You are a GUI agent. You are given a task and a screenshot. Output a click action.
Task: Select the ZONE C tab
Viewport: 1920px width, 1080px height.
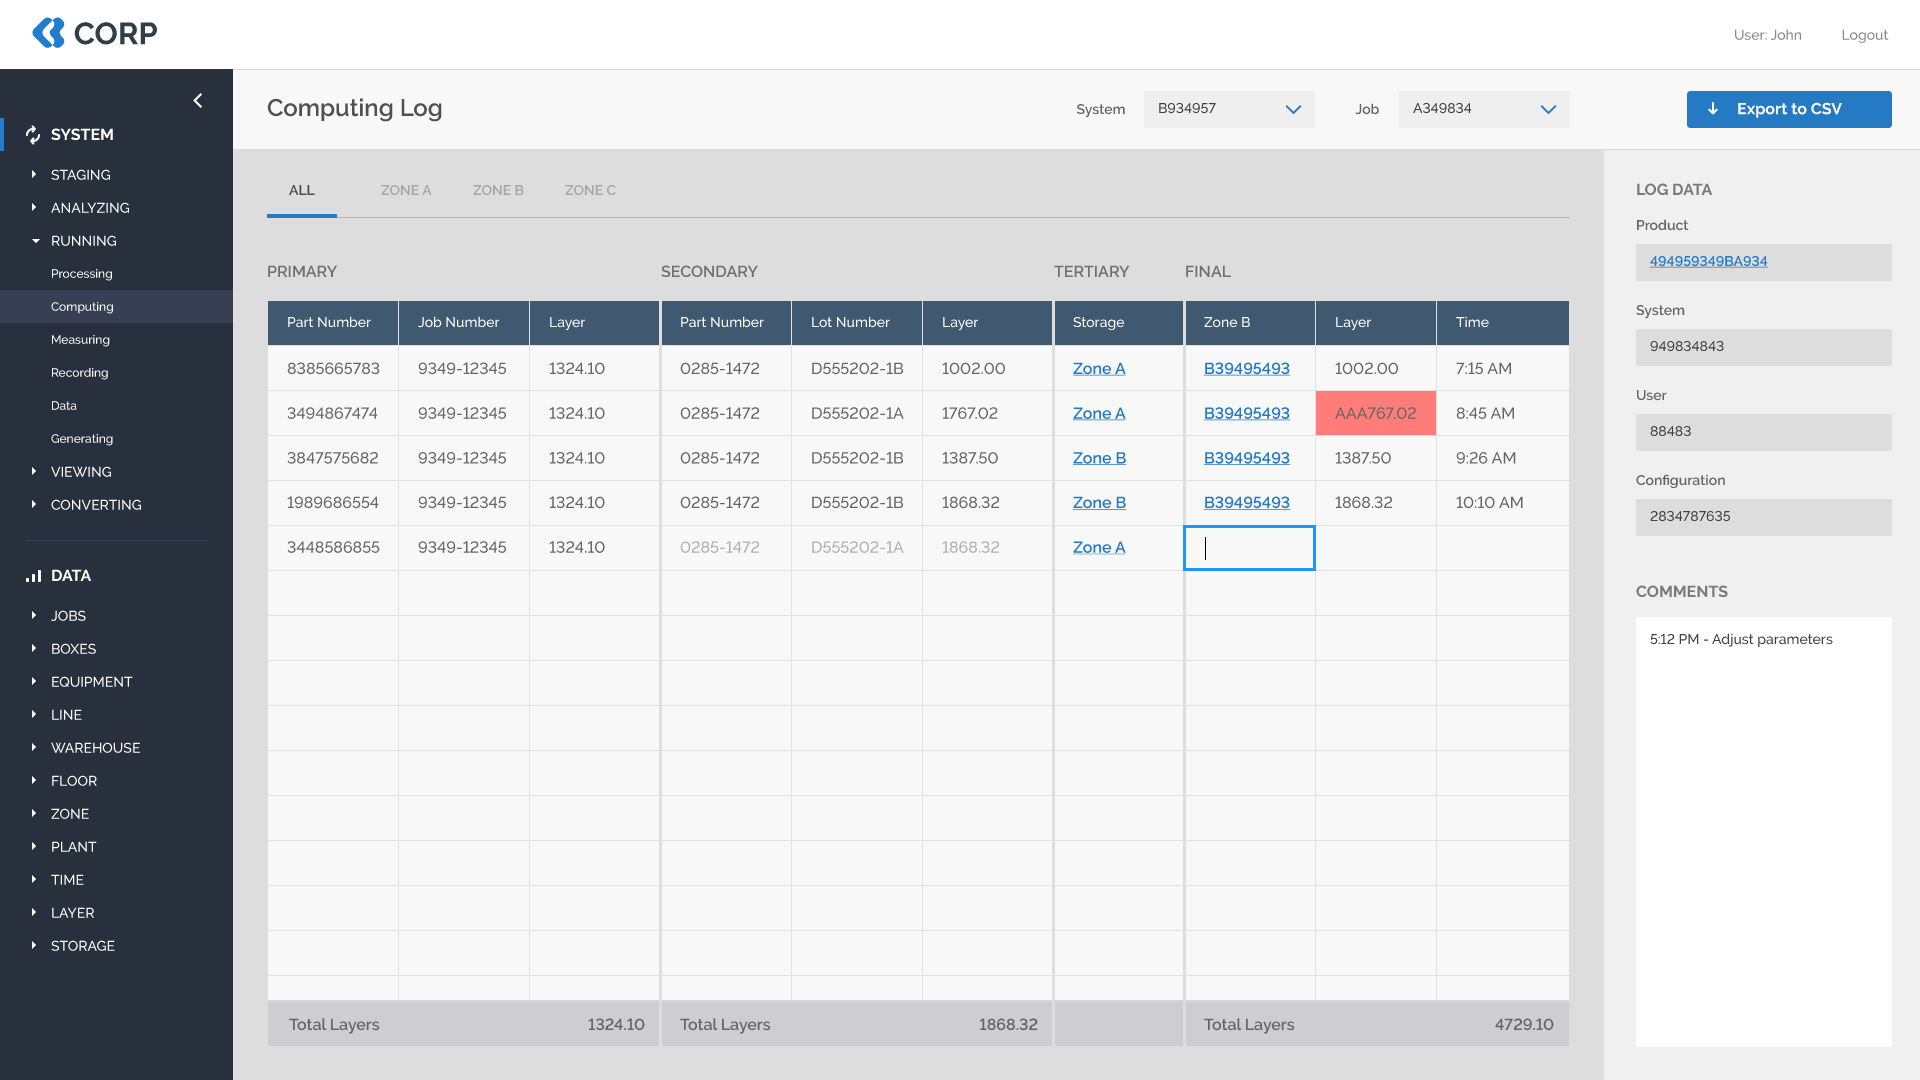pyautogui.click(x=590, y=190)
